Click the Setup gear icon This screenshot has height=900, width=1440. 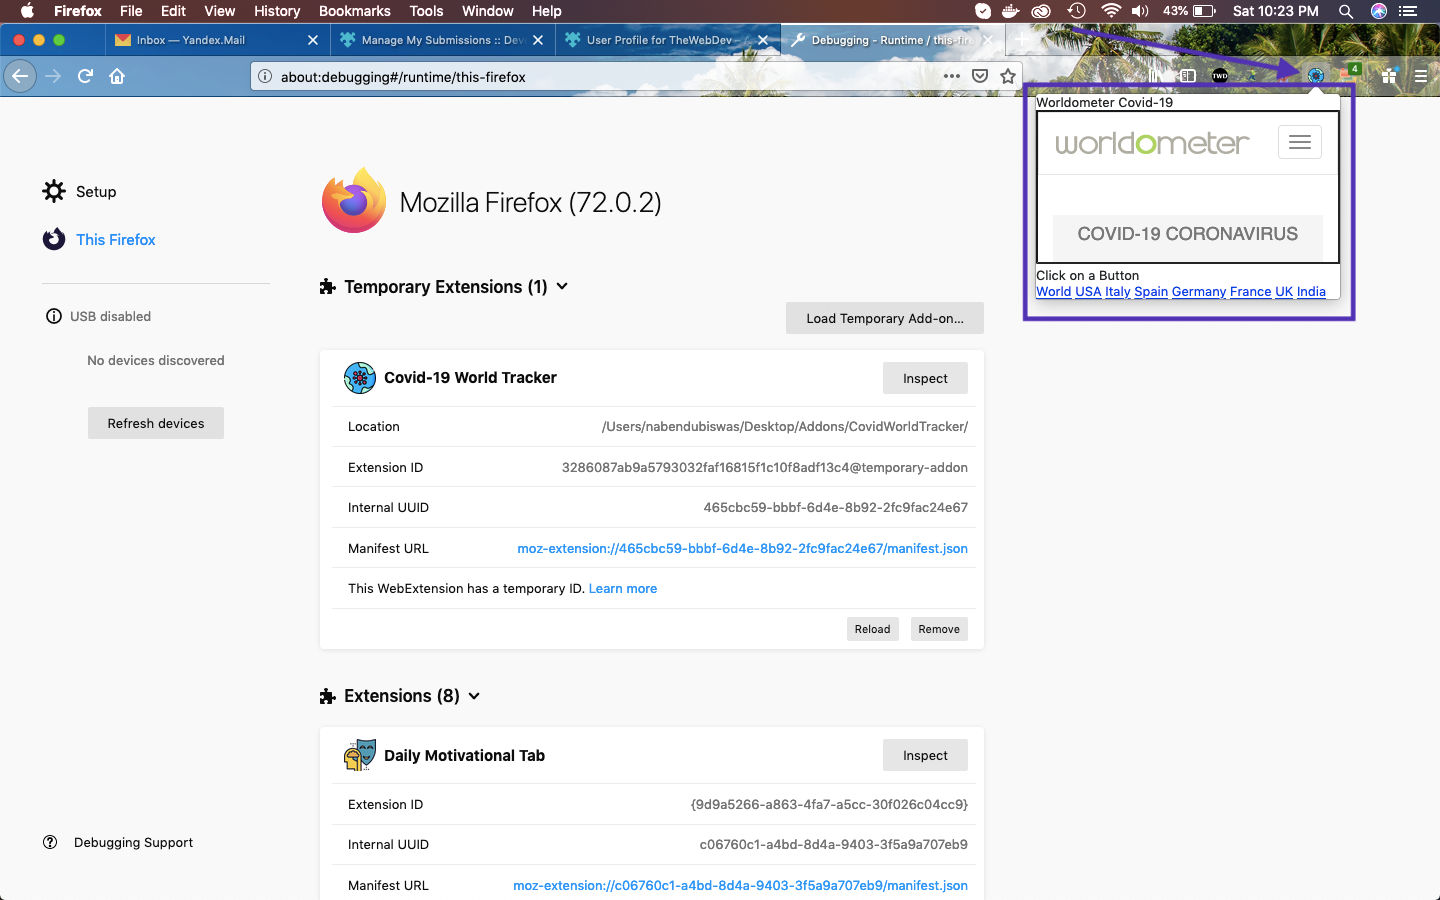pos(54,191)
